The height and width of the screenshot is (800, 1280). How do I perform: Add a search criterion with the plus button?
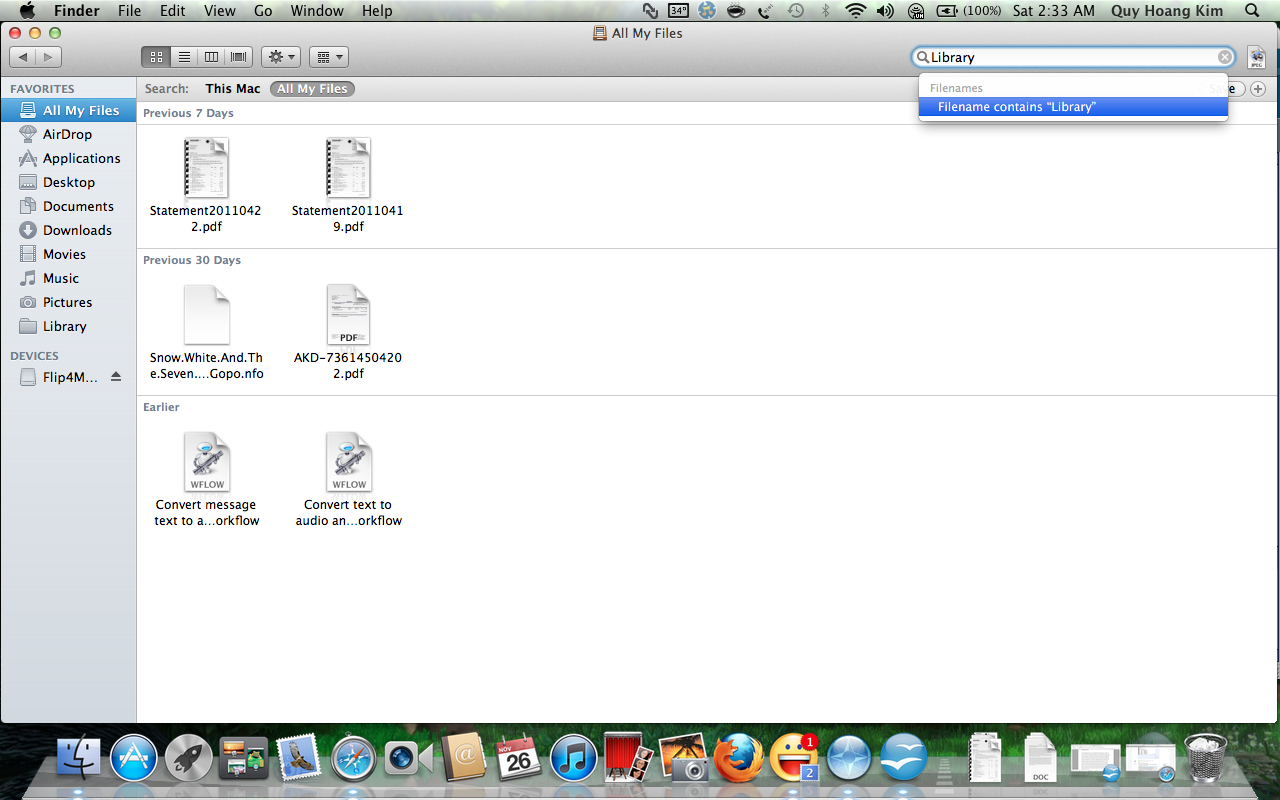(1258, 89)
